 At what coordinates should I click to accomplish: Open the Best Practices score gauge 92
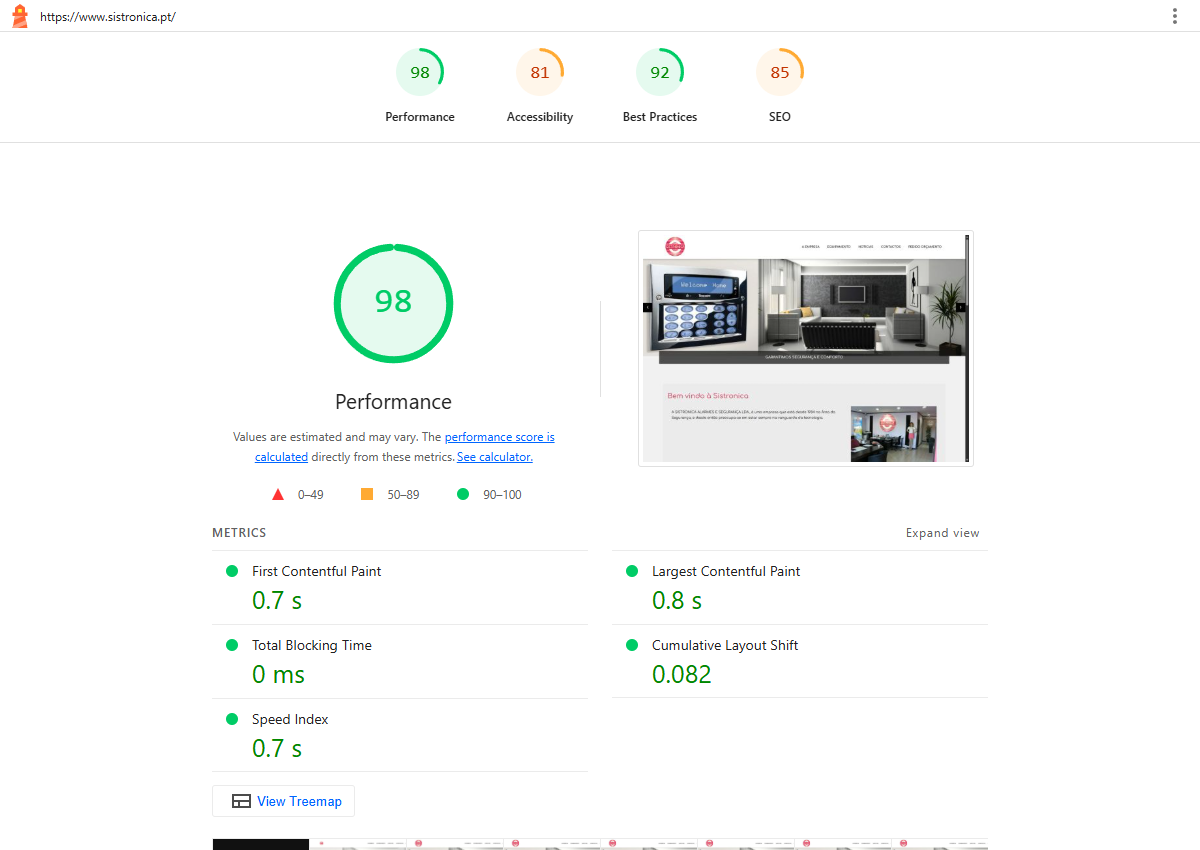point(660,86)
